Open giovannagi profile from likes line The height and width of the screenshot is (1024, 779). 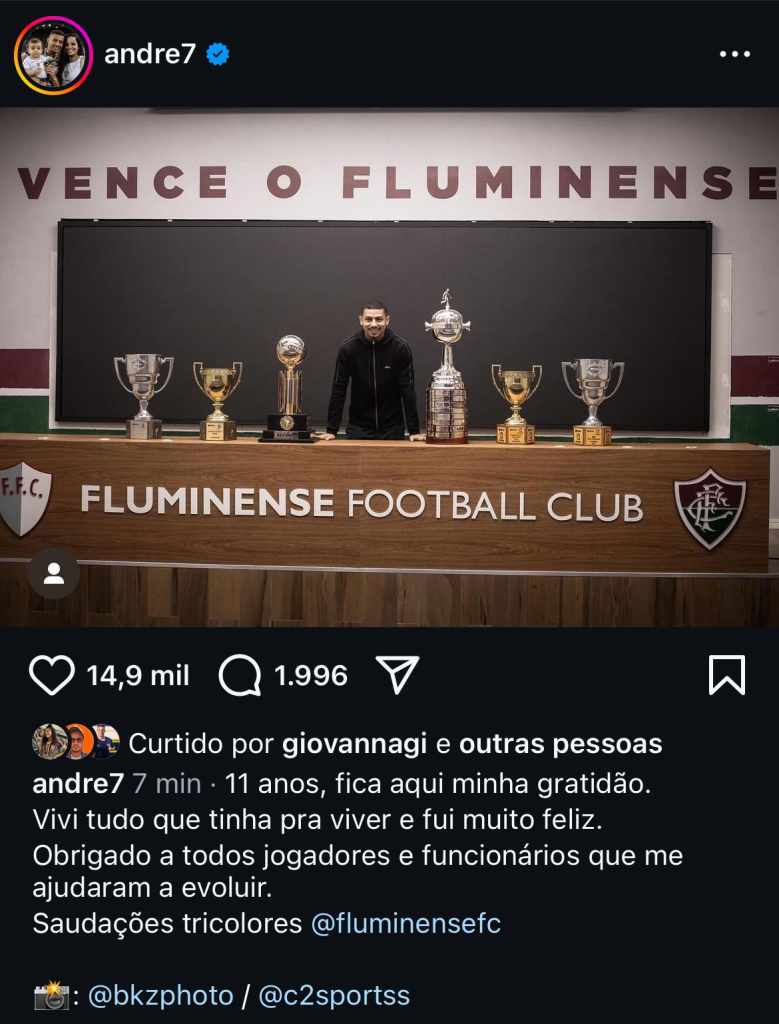[355, 744]
